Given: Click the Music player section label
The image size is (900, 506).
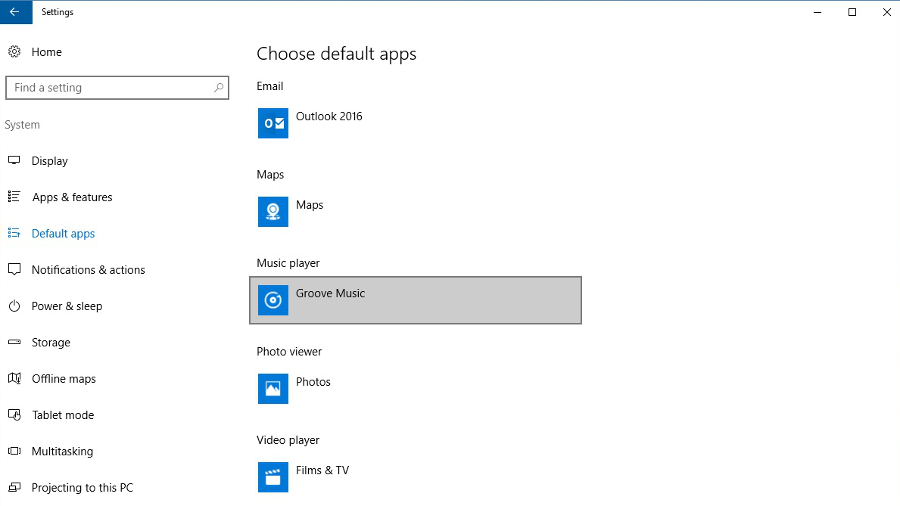Looking at the screenshot, I should click(288, 263).
